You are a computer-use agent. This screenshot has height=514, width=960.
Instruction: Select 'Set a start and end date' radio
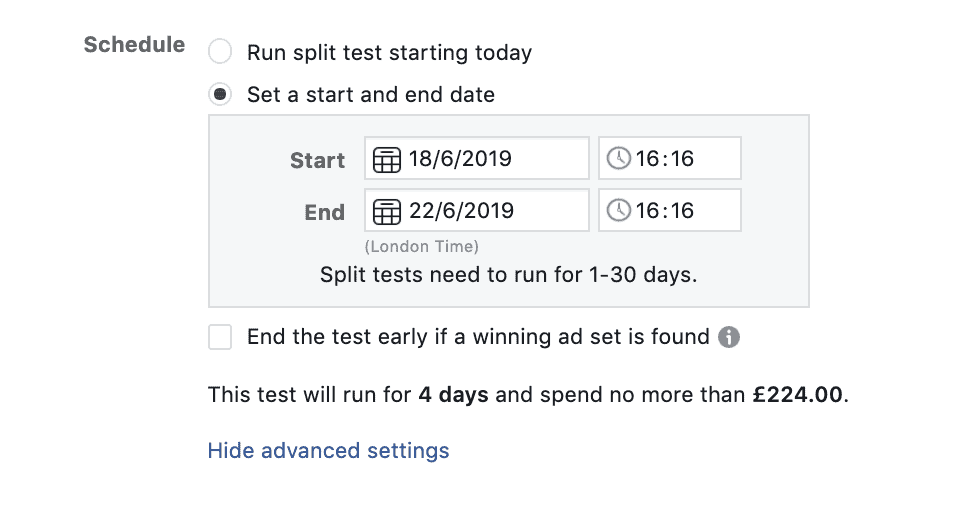(220, 95)
